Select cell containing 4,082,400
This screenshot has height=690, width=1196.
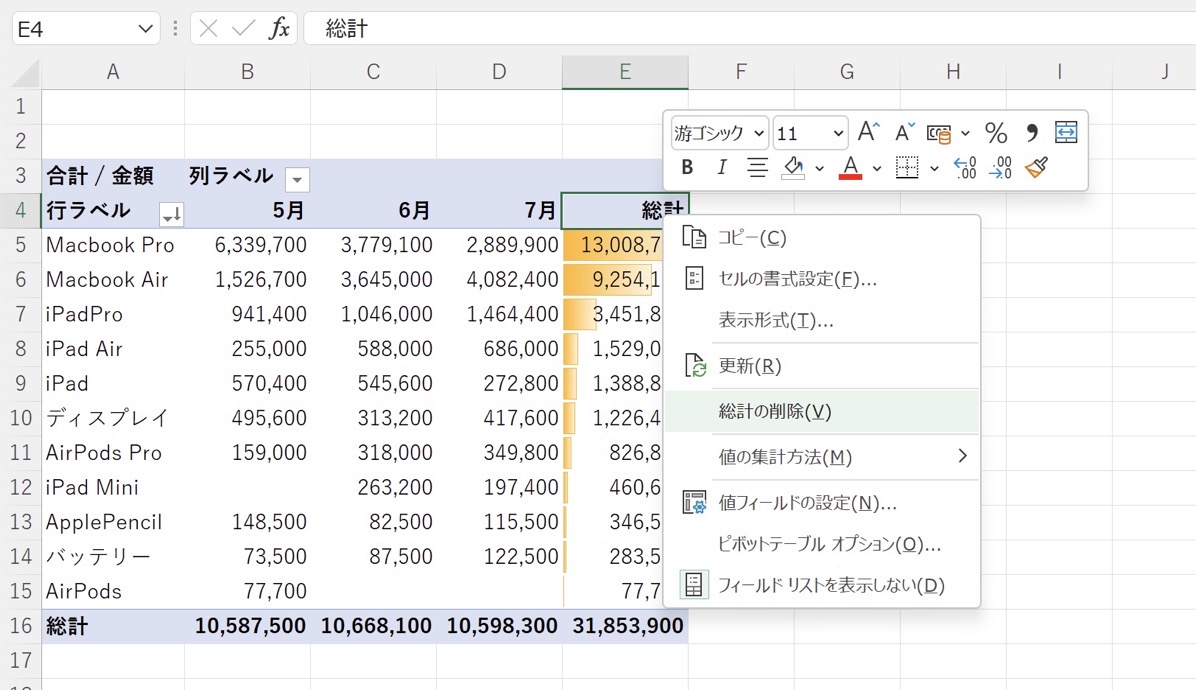pyautogui.click(x=499, y=279)
